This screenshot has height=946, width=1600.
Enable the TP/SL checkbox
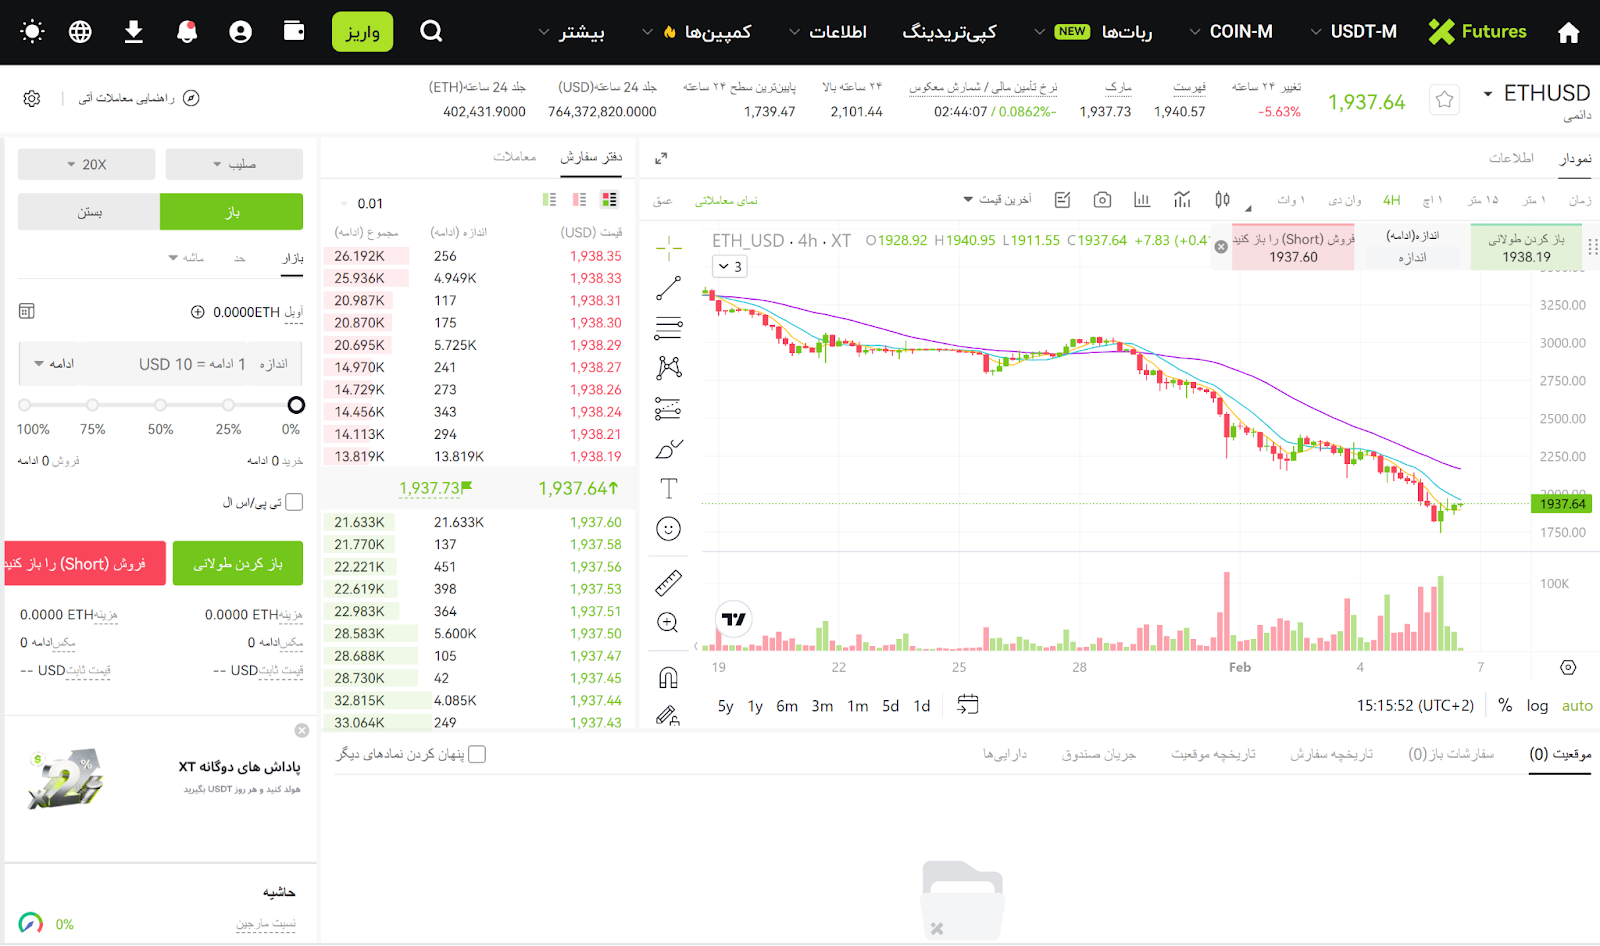pos(294,502)
